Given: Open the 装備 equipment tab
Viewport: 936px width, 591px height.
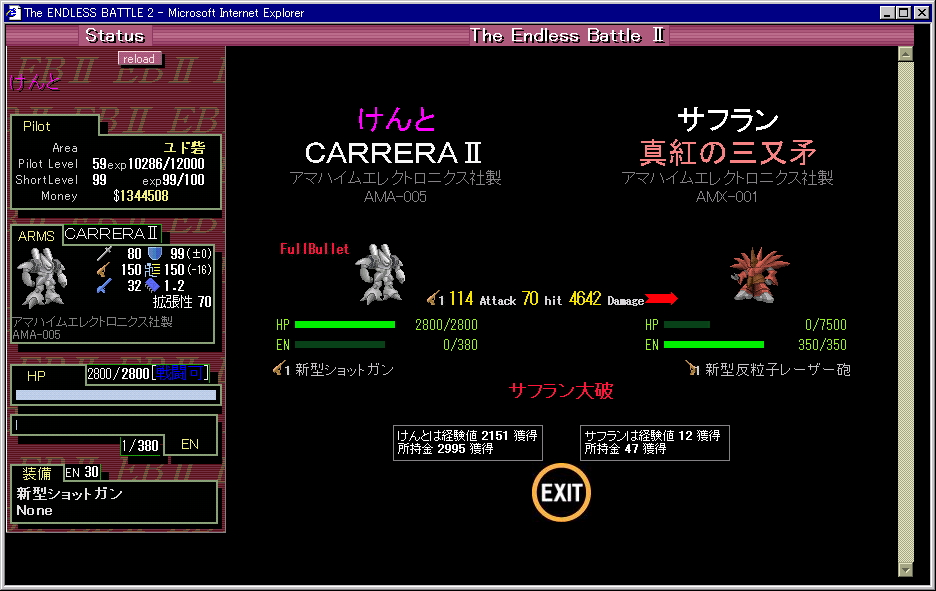Looking at the screenshot, I should (x=37, y=472).
